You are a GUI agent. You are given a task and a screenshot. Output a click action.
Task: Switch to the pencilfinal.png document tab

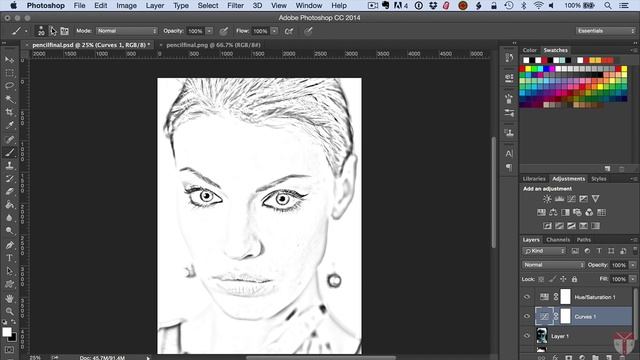(213, 45)
